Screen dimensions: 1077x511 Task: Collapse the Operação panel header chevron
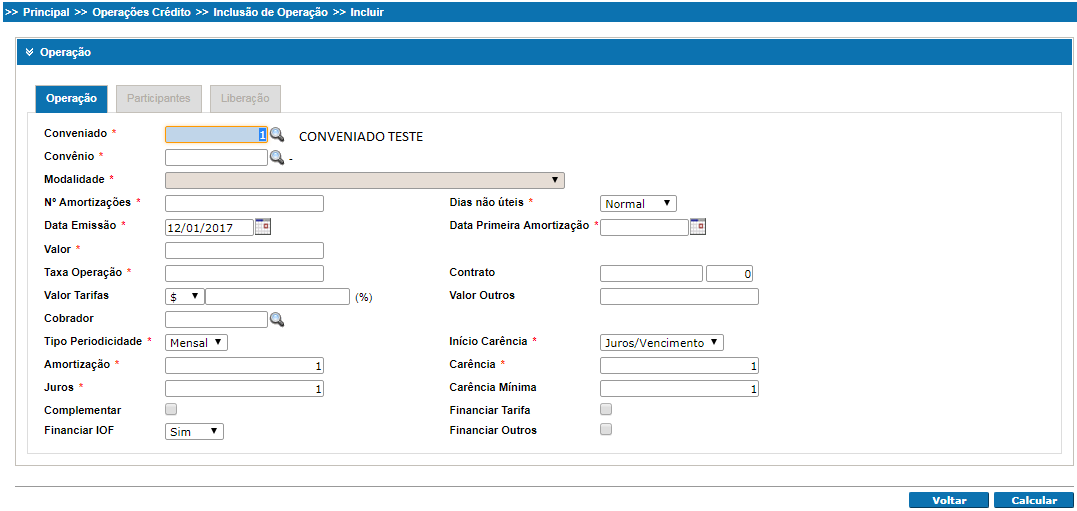tap(30, 52)
